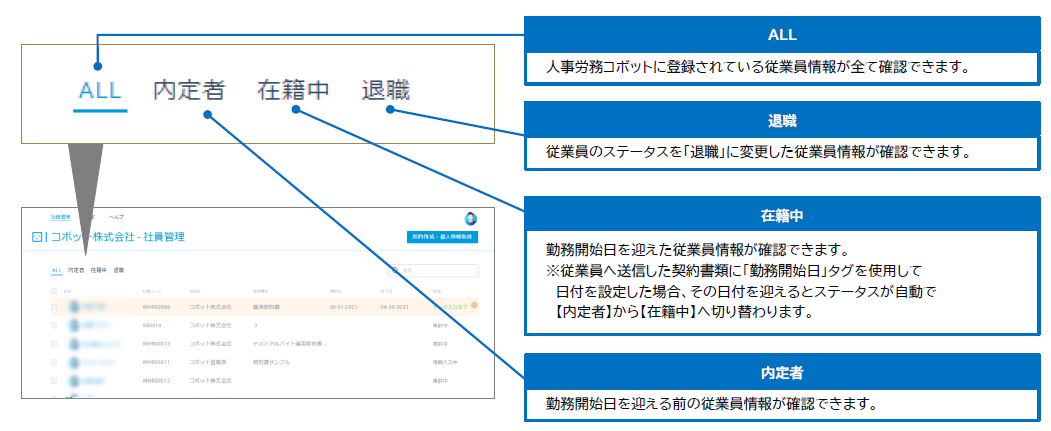Screen dimensions: 1051x431
Task: Click employee code WHR00011
Action: (x=157, y=362)
